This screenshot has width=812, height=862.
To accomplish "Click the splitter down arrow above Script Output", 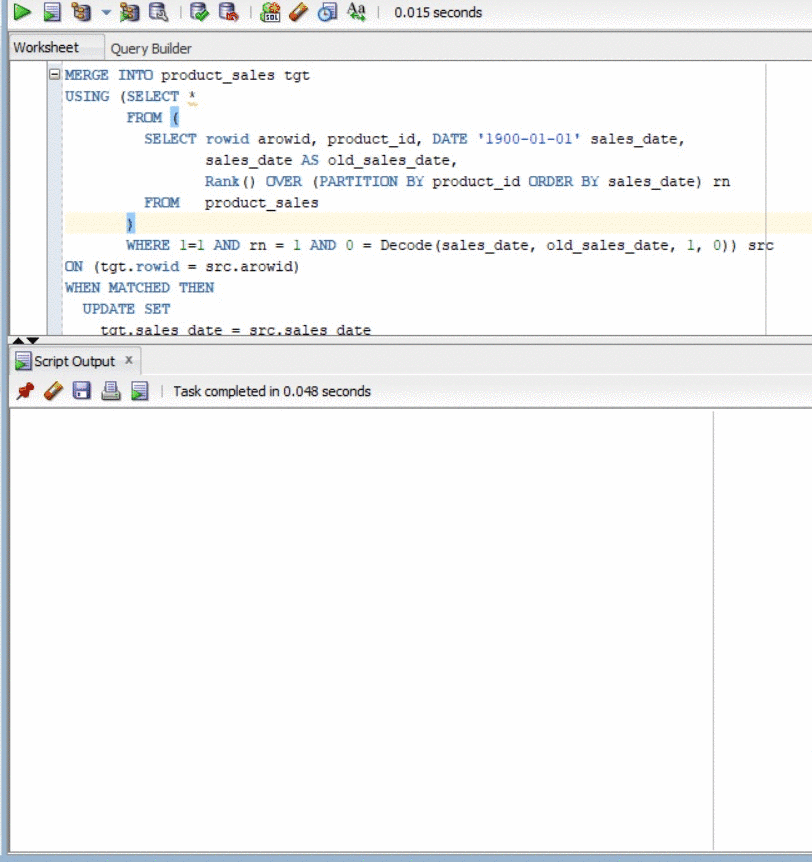I will [x=33, y=340].
